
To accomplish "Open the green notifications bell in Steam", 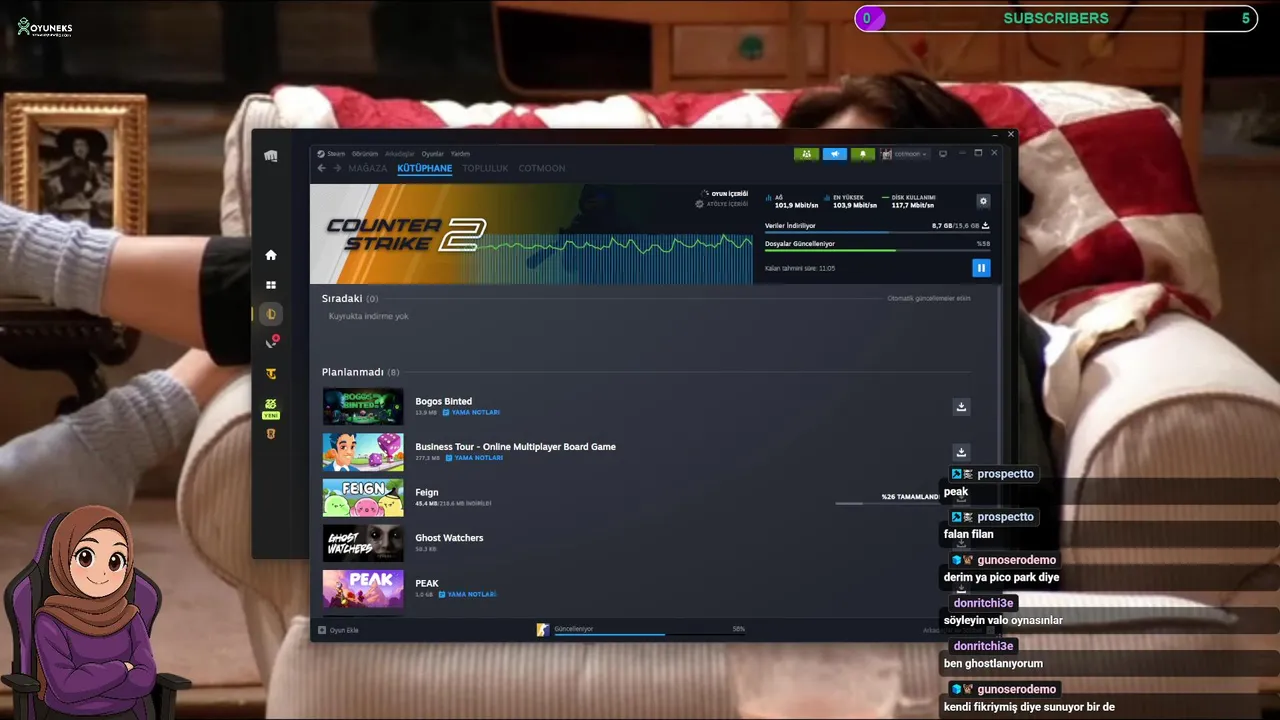I will coord(862,154).
